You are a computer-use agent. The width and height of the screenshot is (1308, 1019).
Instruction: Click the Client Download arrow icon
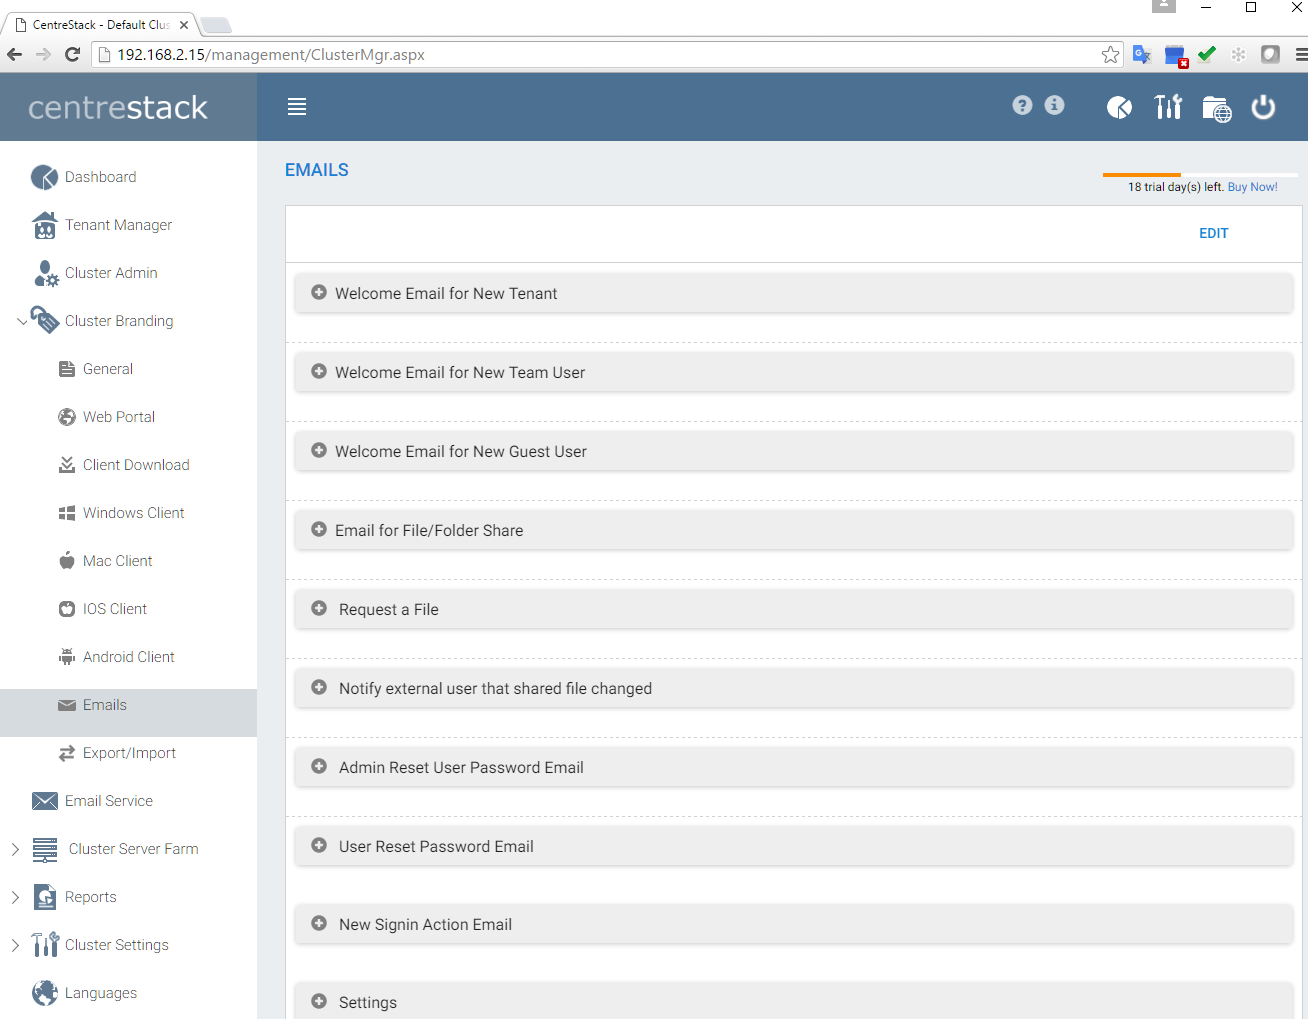coord(67,465)
